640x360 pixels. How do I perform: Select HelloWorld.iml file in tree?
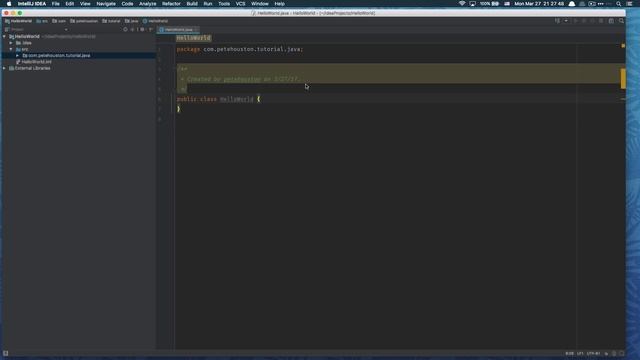(33, 62)
